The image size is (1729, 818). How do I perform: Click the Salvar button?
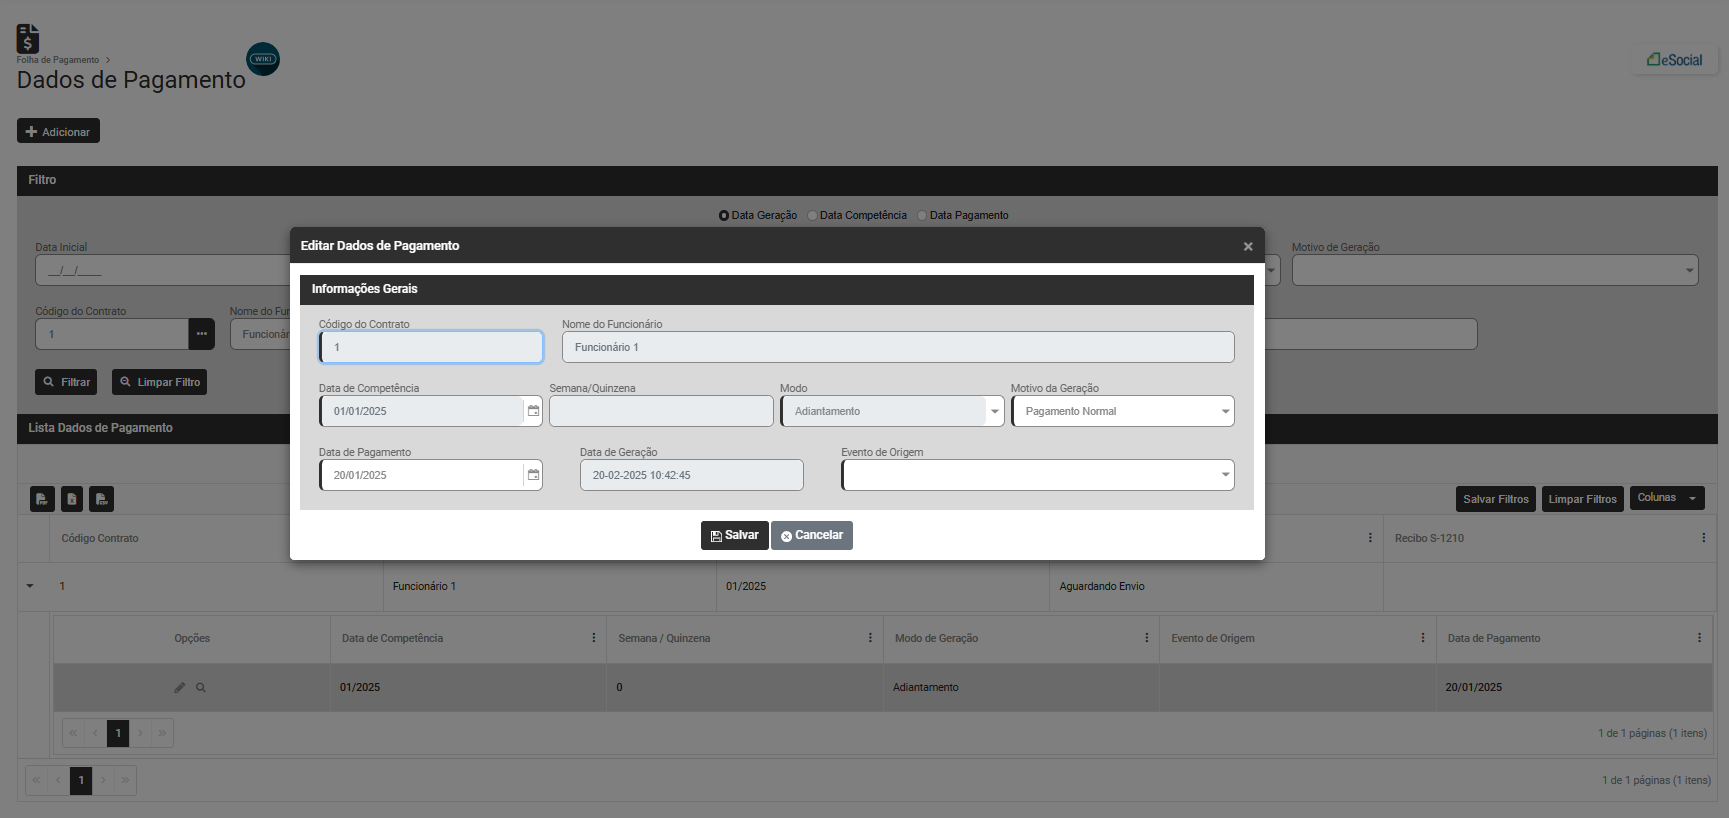[x=734, y=536]
